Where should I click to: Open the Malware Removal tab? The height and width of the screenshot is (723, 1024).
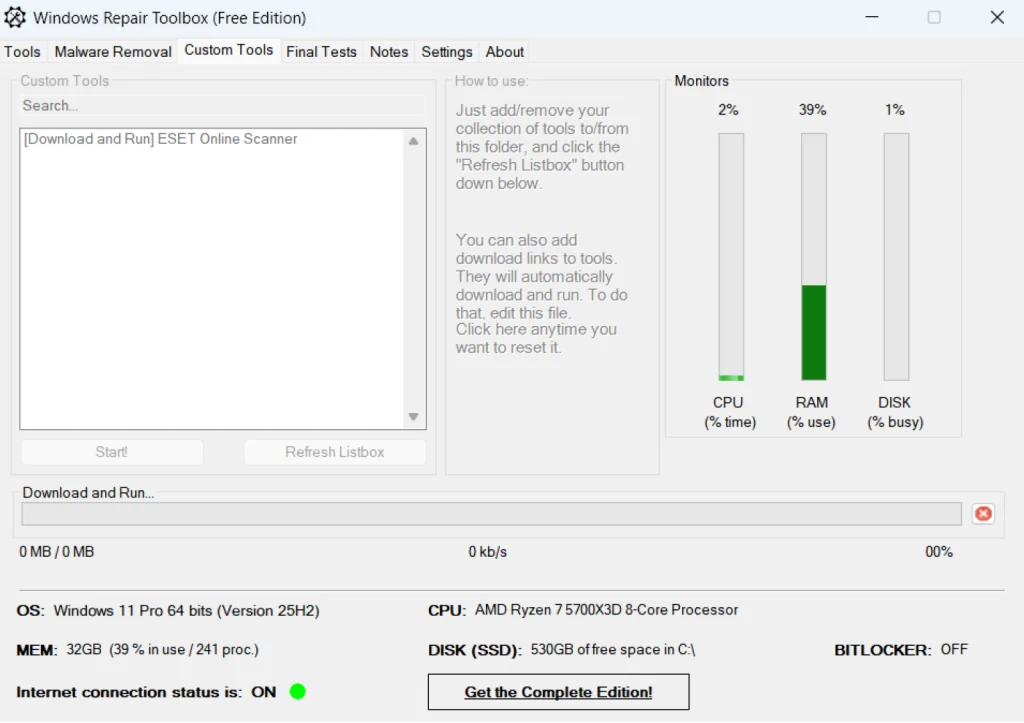[112, 52]
